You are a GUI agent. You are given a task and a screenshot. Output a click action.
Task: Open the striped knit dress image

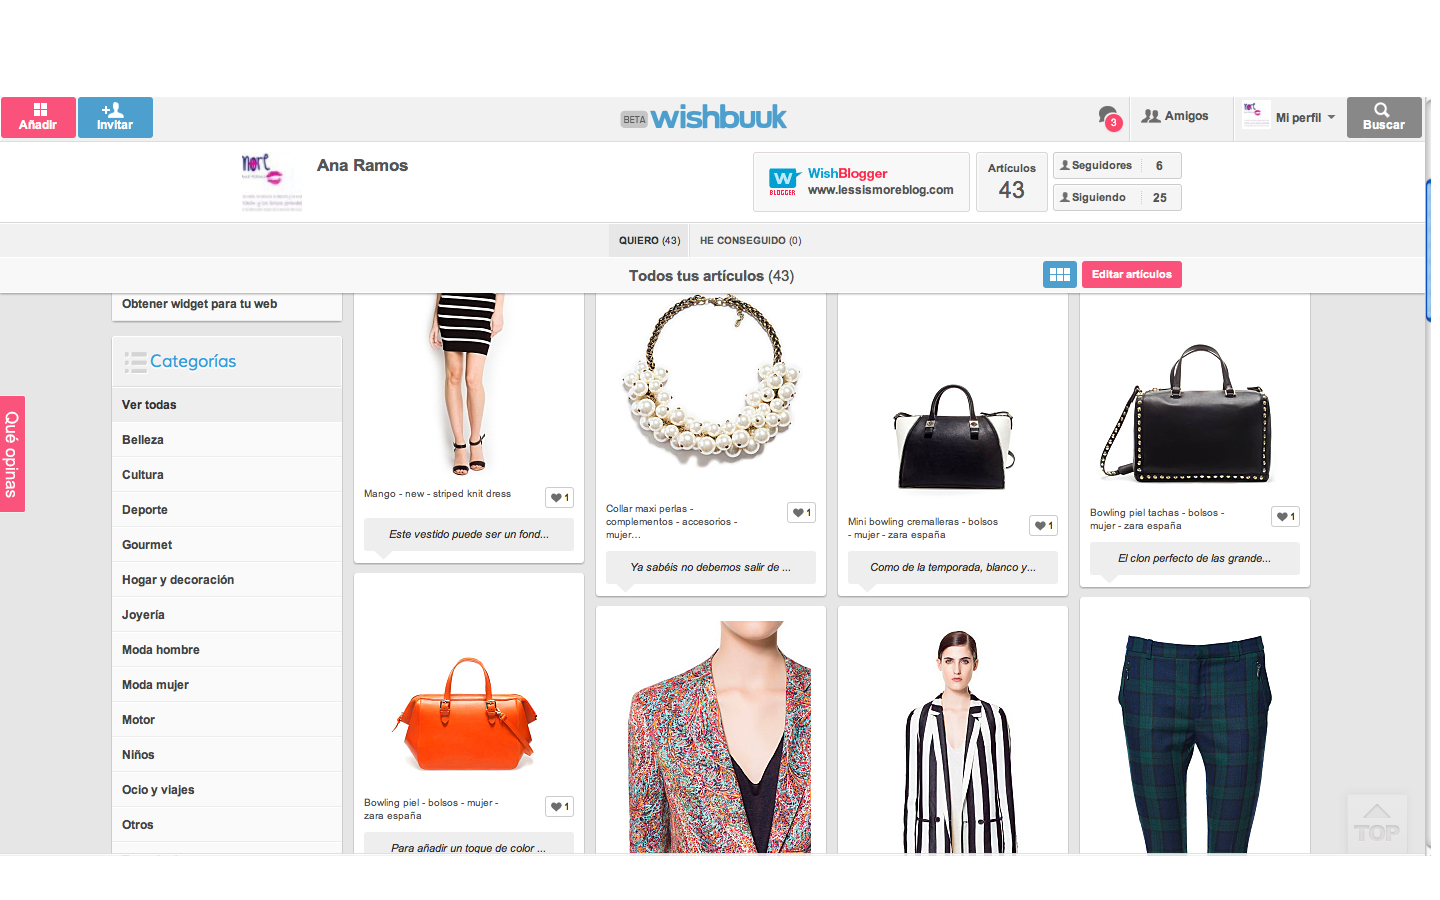(x=468, y=384)
